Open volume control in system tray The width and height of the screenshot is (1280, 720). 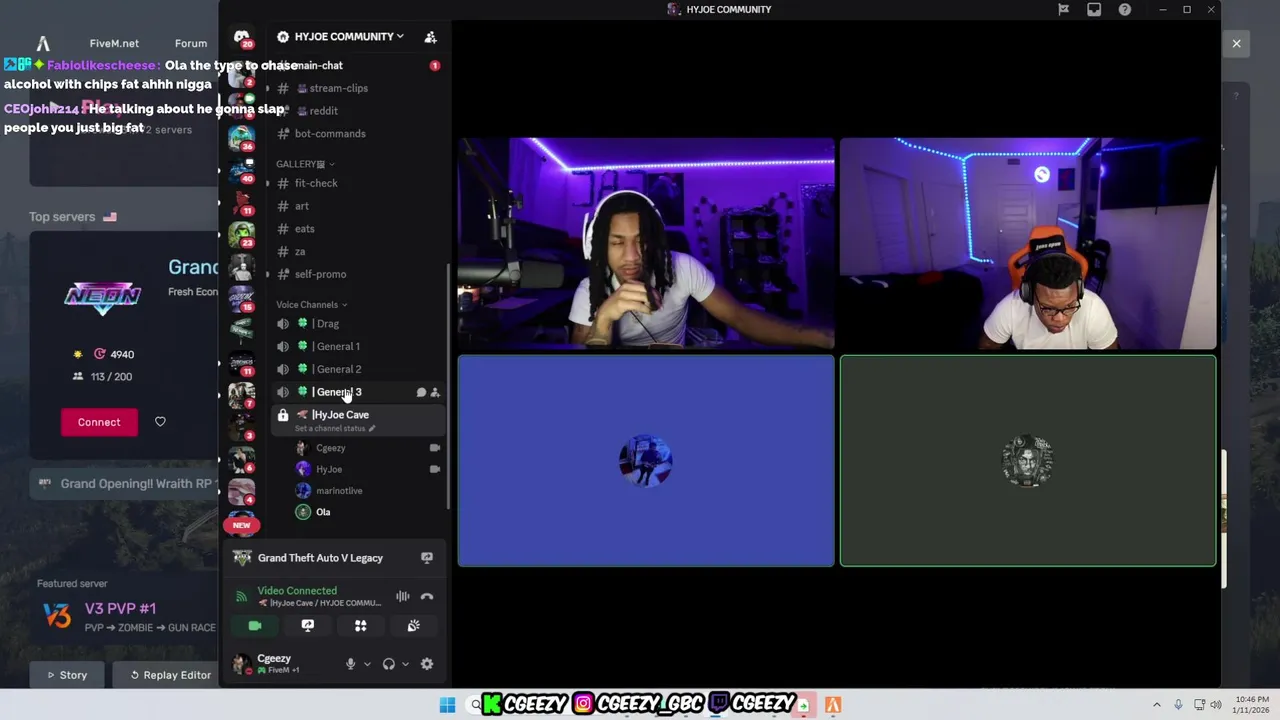(1216, 705)
